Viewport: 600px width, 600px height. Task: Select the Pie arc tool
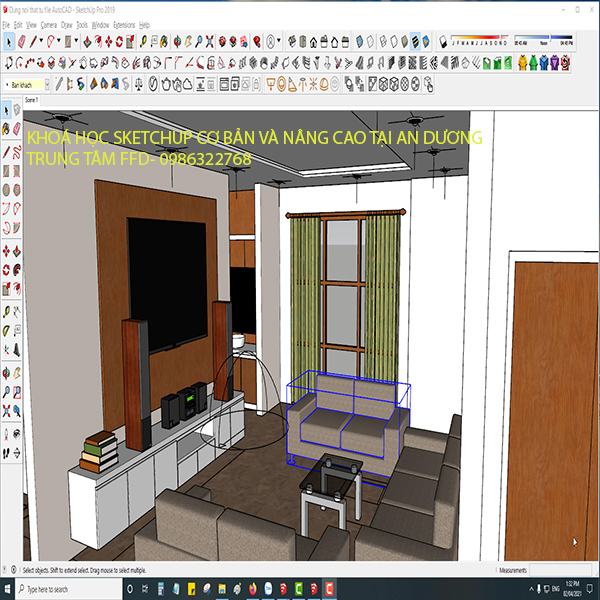[17, 228]
